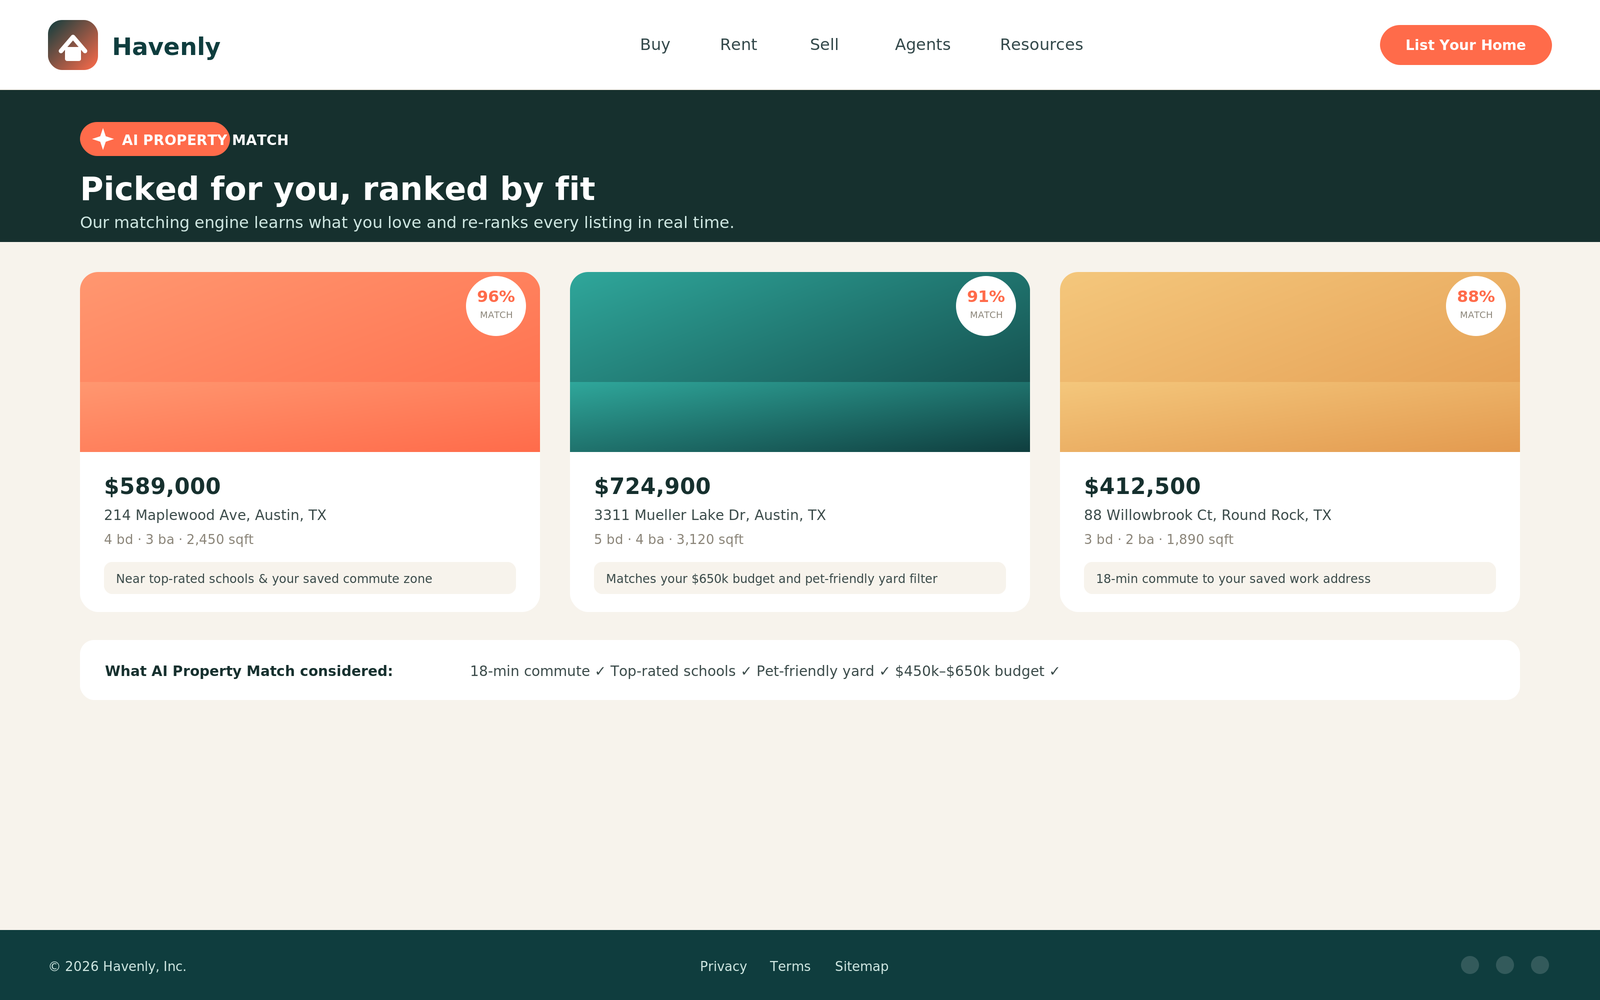Click the $724,900 price

[652, 486]
